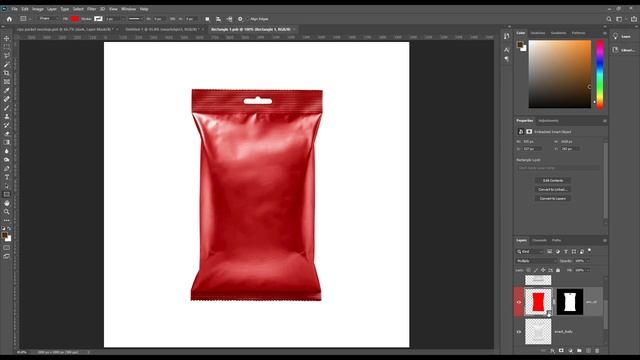Select the Hand tool
This screenshot has height=360, width=640.
[x=7, y=203]
